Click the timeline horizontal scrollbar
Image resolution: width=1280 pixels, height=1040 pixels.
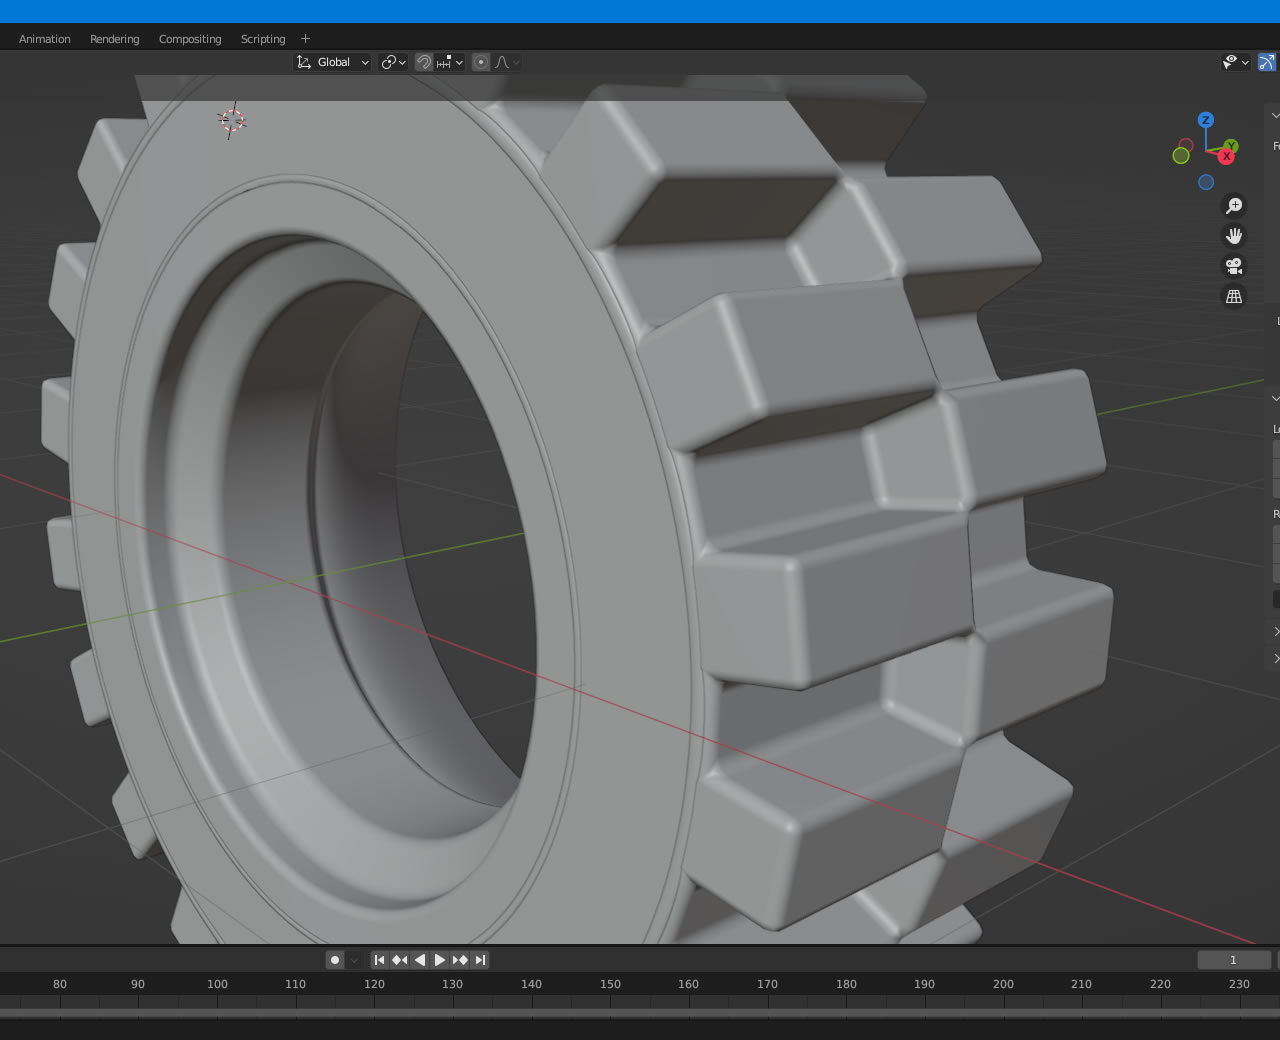tap(640, 1014)
